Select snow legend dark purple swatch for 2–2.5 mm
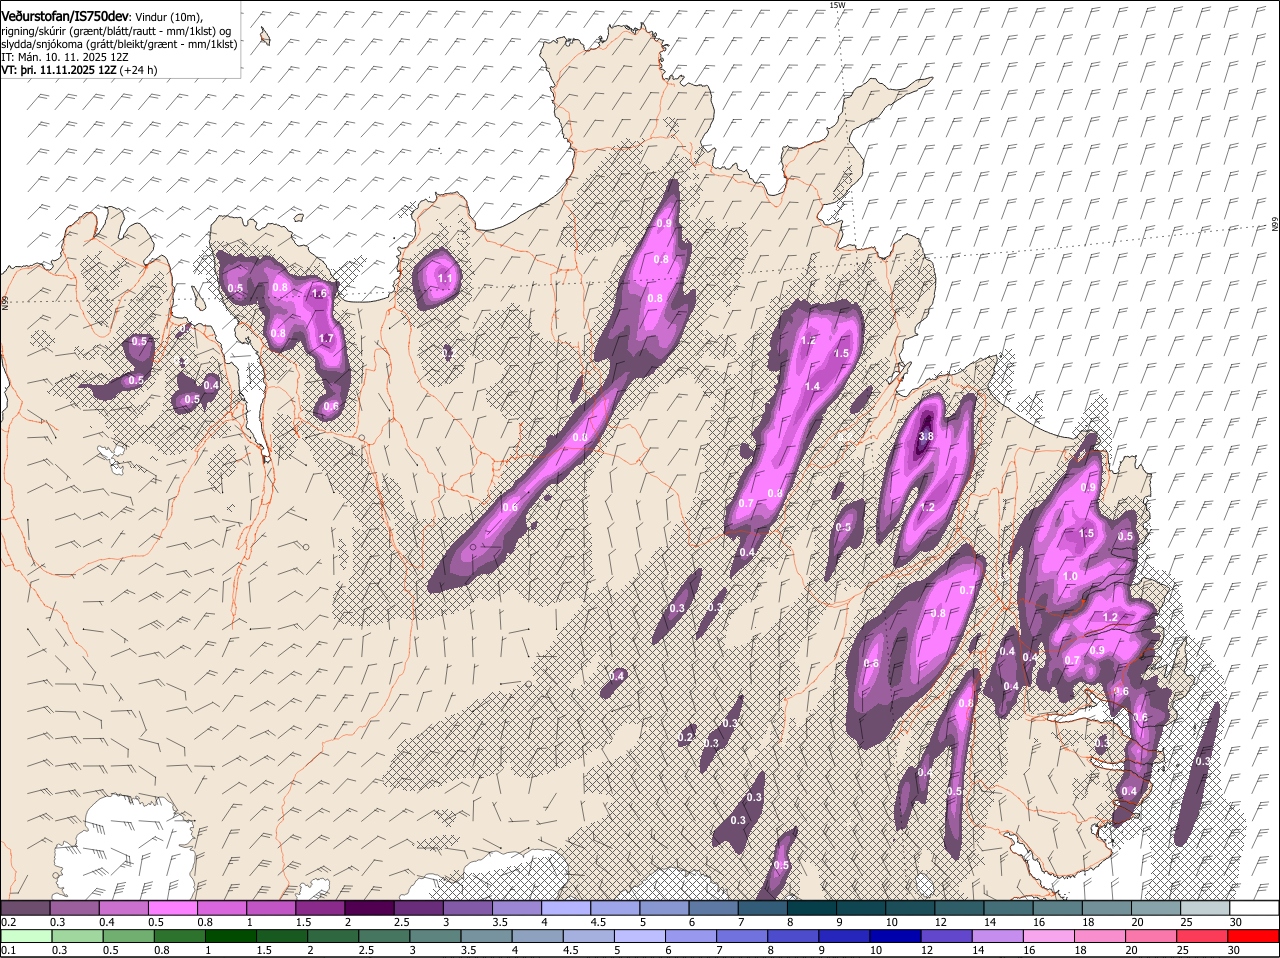This screenshot has height=958, width=1280. 369,907
